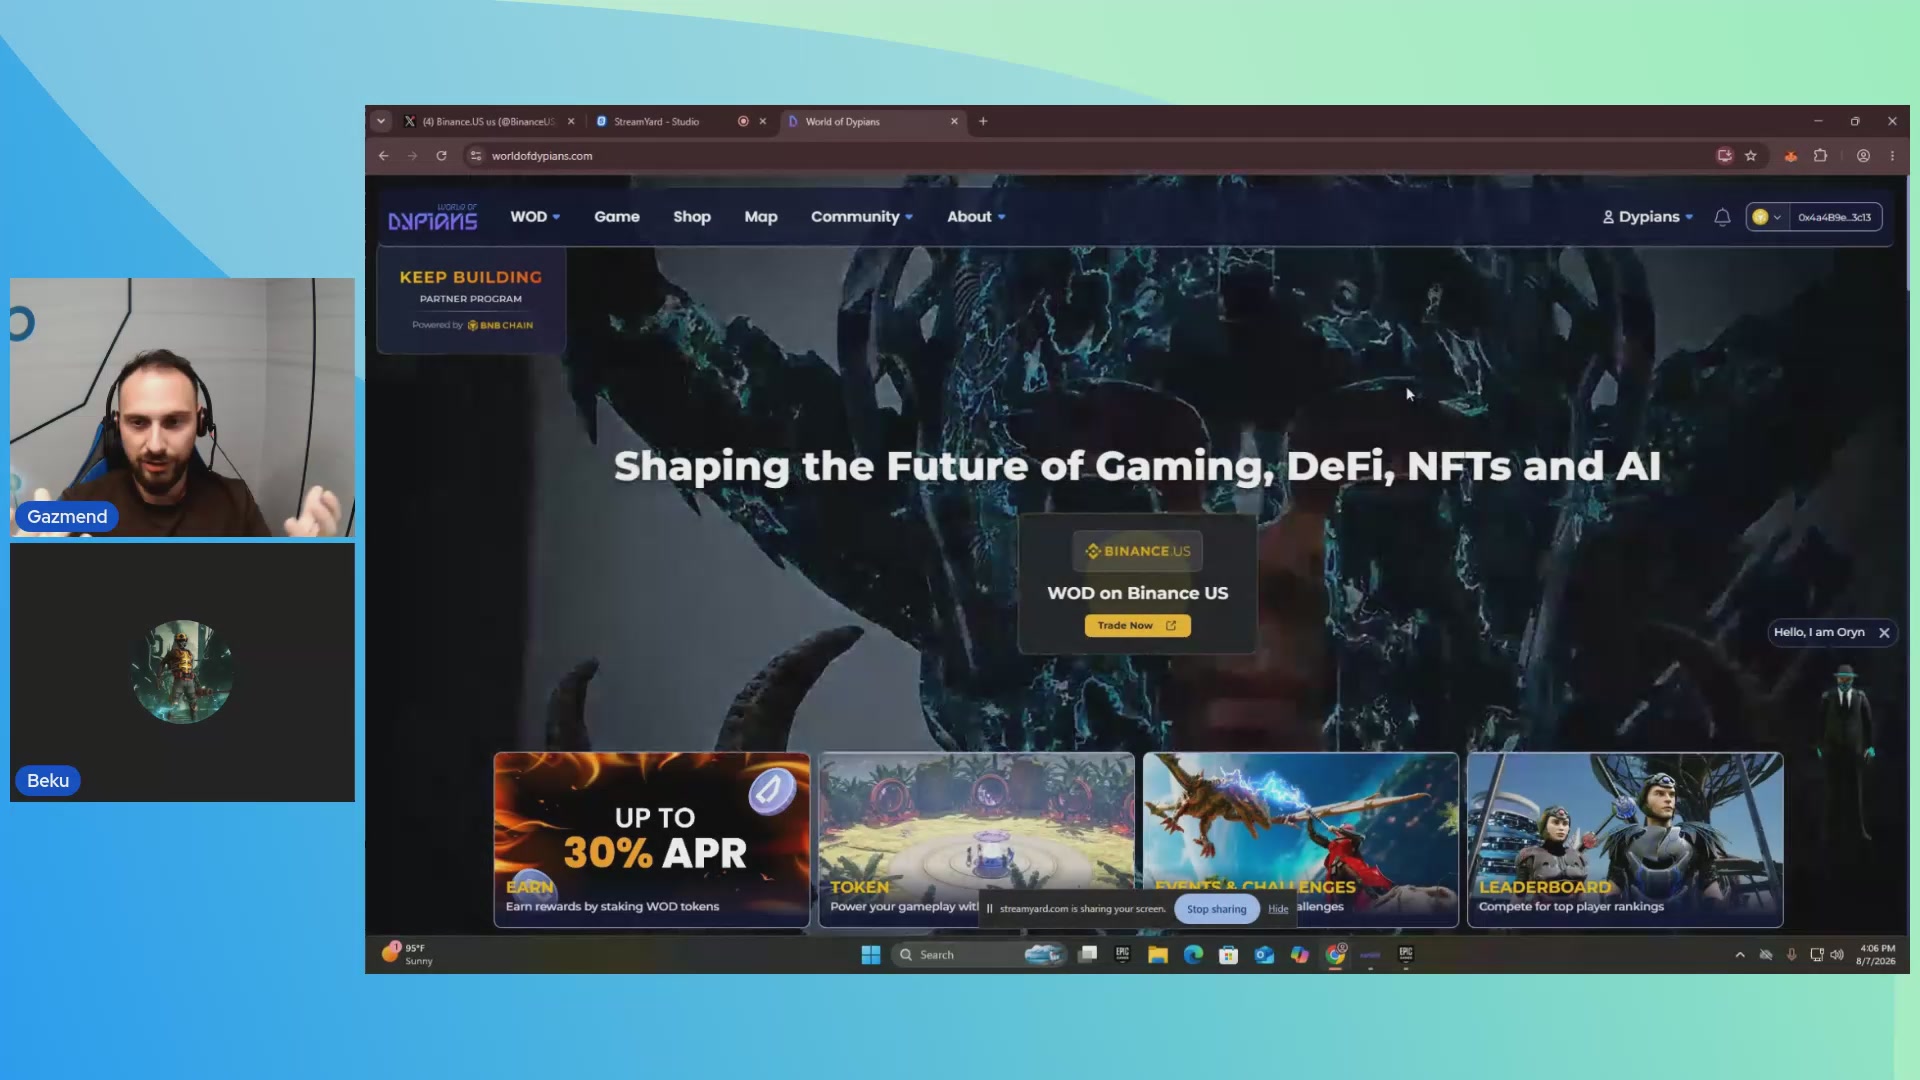
Task: Click the install app icon in address bar
Action: click(x=1724, y=156)
